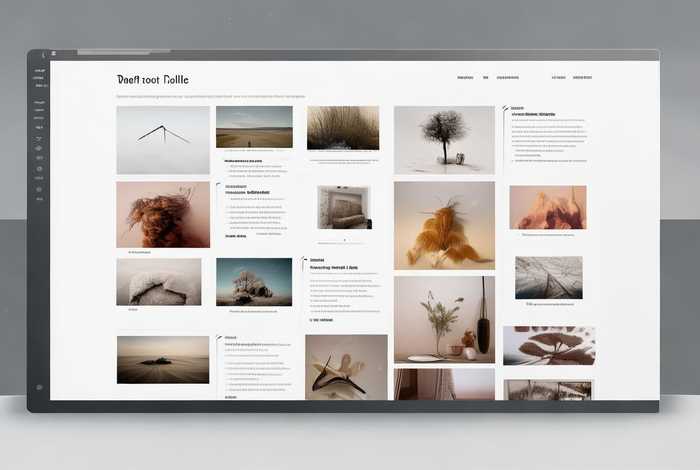This screenshot has width=700, height=470.
Task: Select the desert horizon landscape thumbnail
Action: (x=254, y=127)
